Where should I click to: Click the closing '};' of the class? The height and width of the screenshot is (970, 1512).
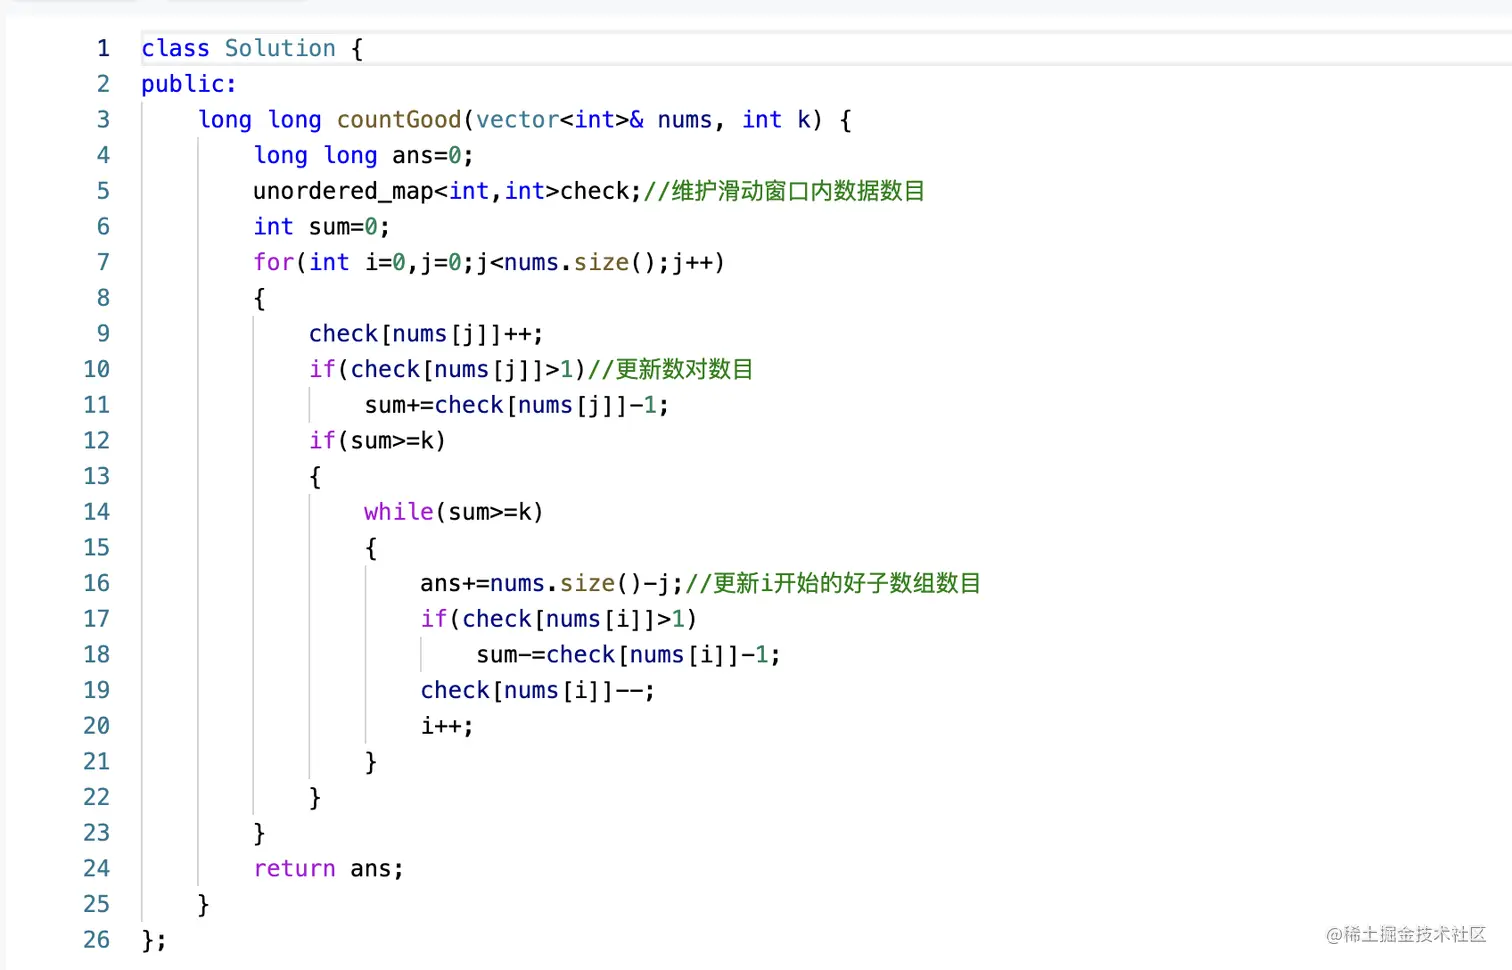pos(154,940)
